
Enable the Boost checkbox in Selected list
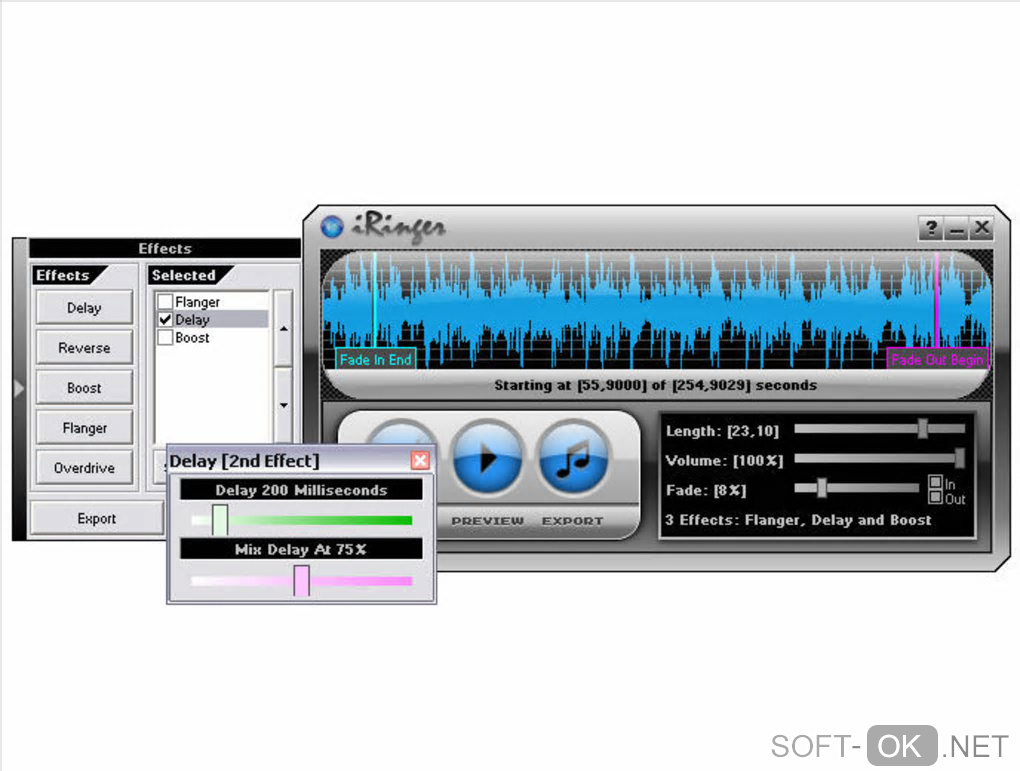(165, 338)
